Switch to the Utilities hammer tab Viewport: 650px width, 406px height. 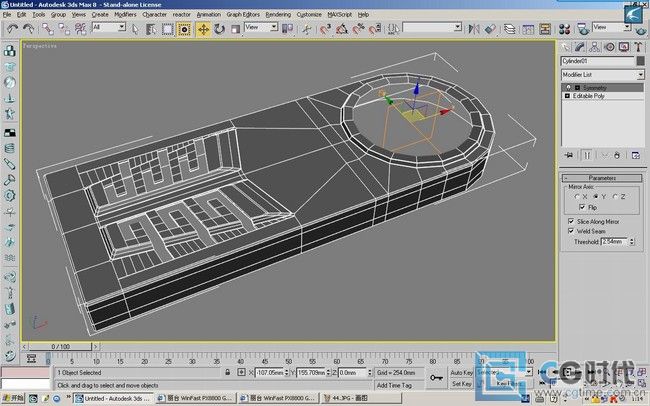point(638,47)
